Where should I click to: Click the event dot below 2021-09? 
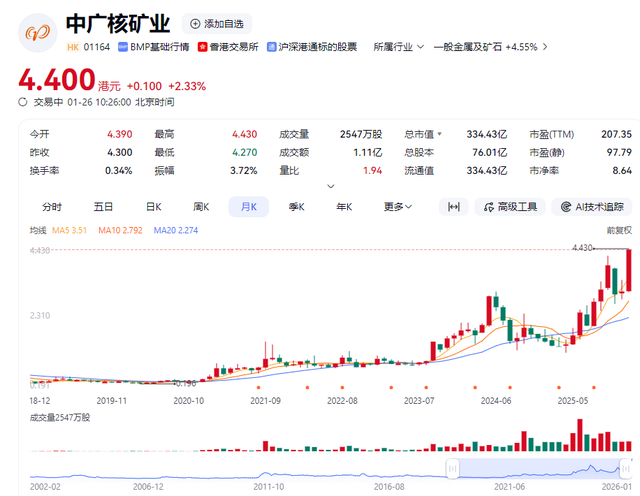coord(258,387)
